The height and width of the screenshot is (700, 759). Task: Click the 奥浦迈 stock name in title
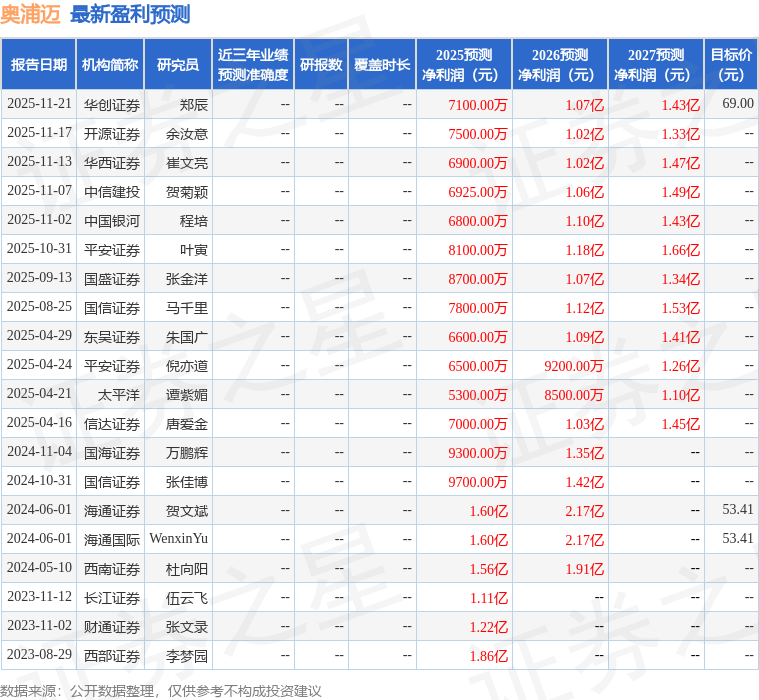(x=31, y=14)
